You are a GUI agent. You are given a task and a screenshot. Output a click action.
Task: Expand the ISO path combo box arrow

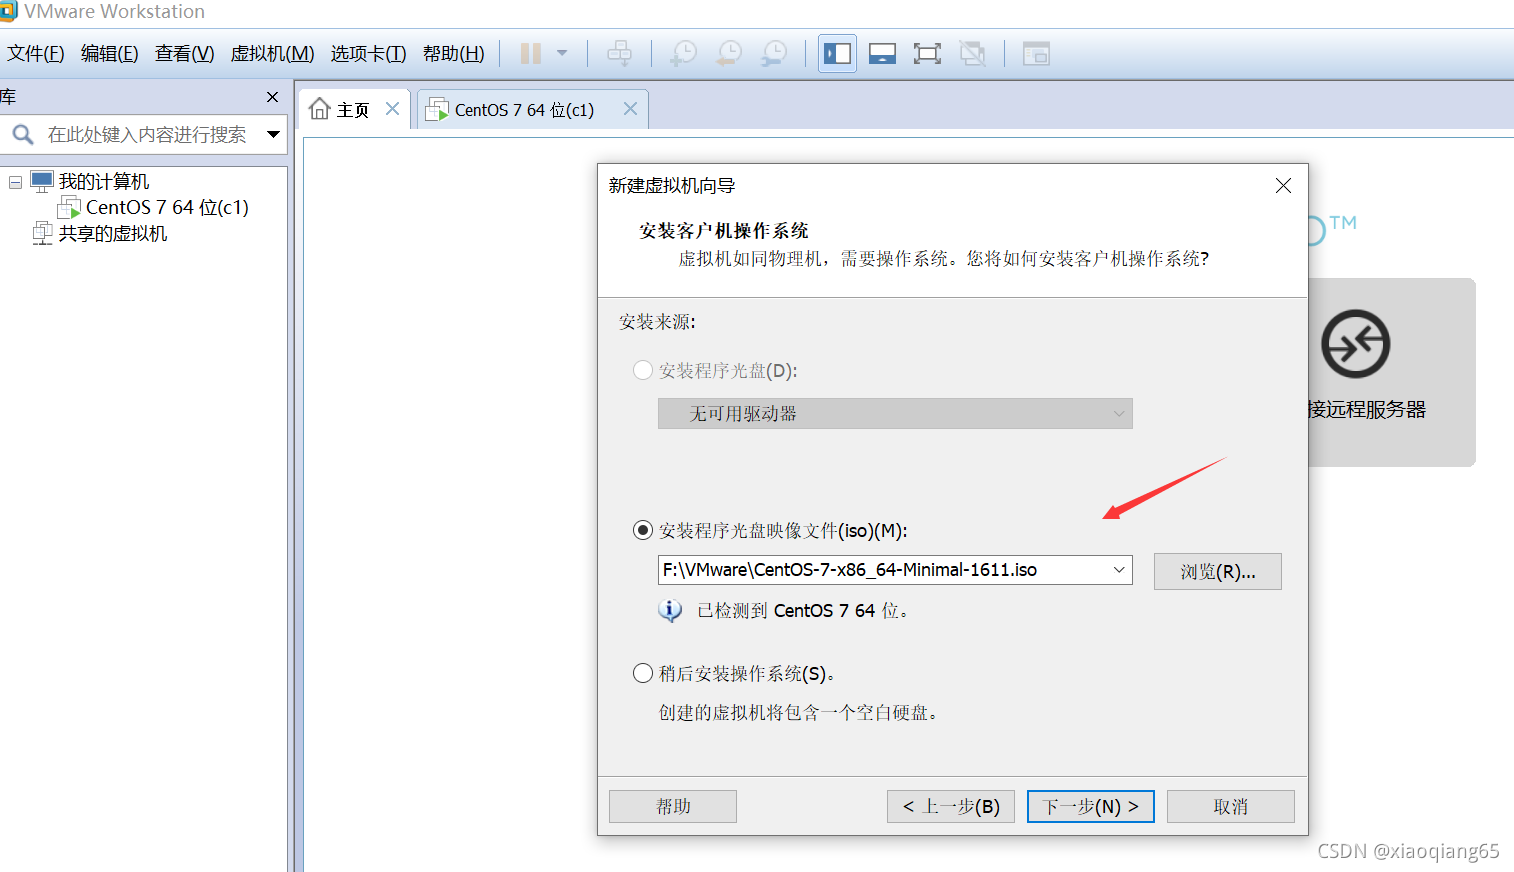pos(1119,570)
